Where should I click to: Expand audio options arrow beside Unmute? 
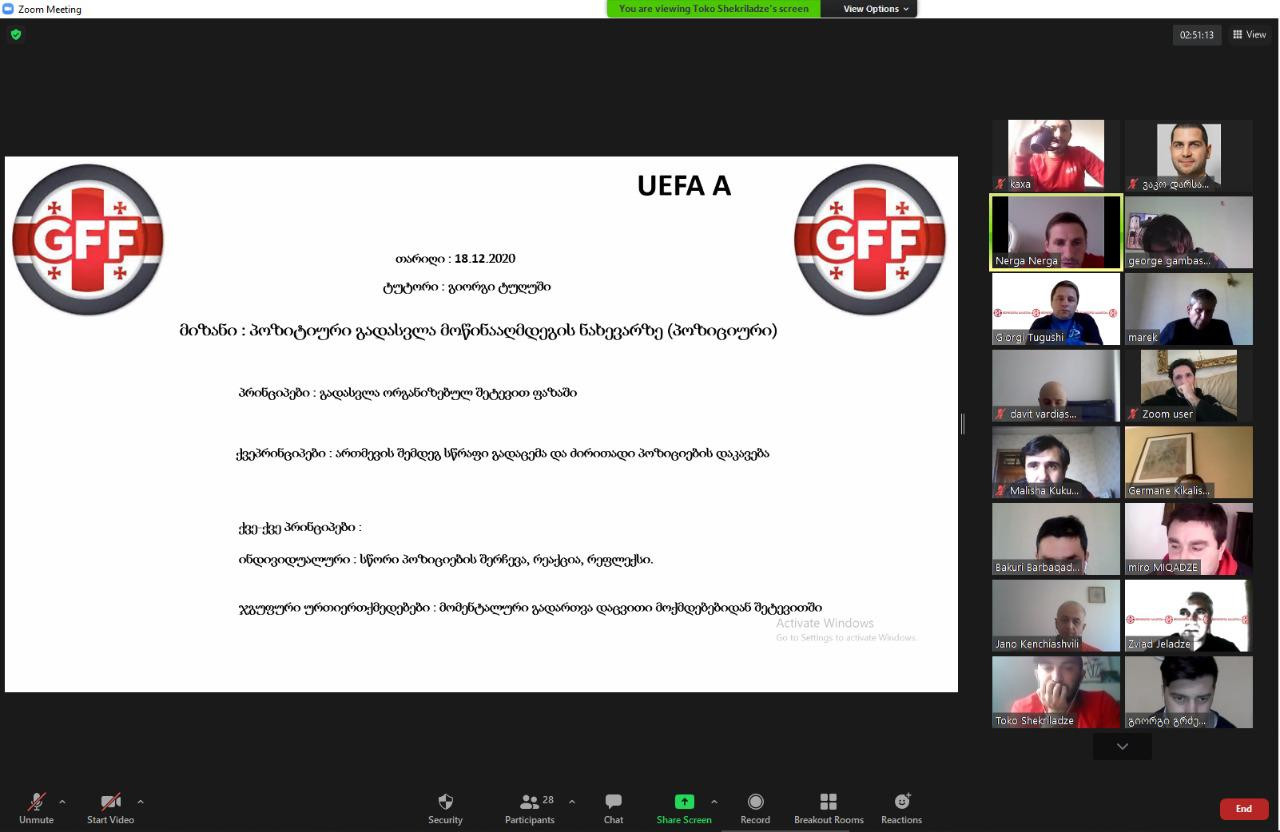click(62, 802)
